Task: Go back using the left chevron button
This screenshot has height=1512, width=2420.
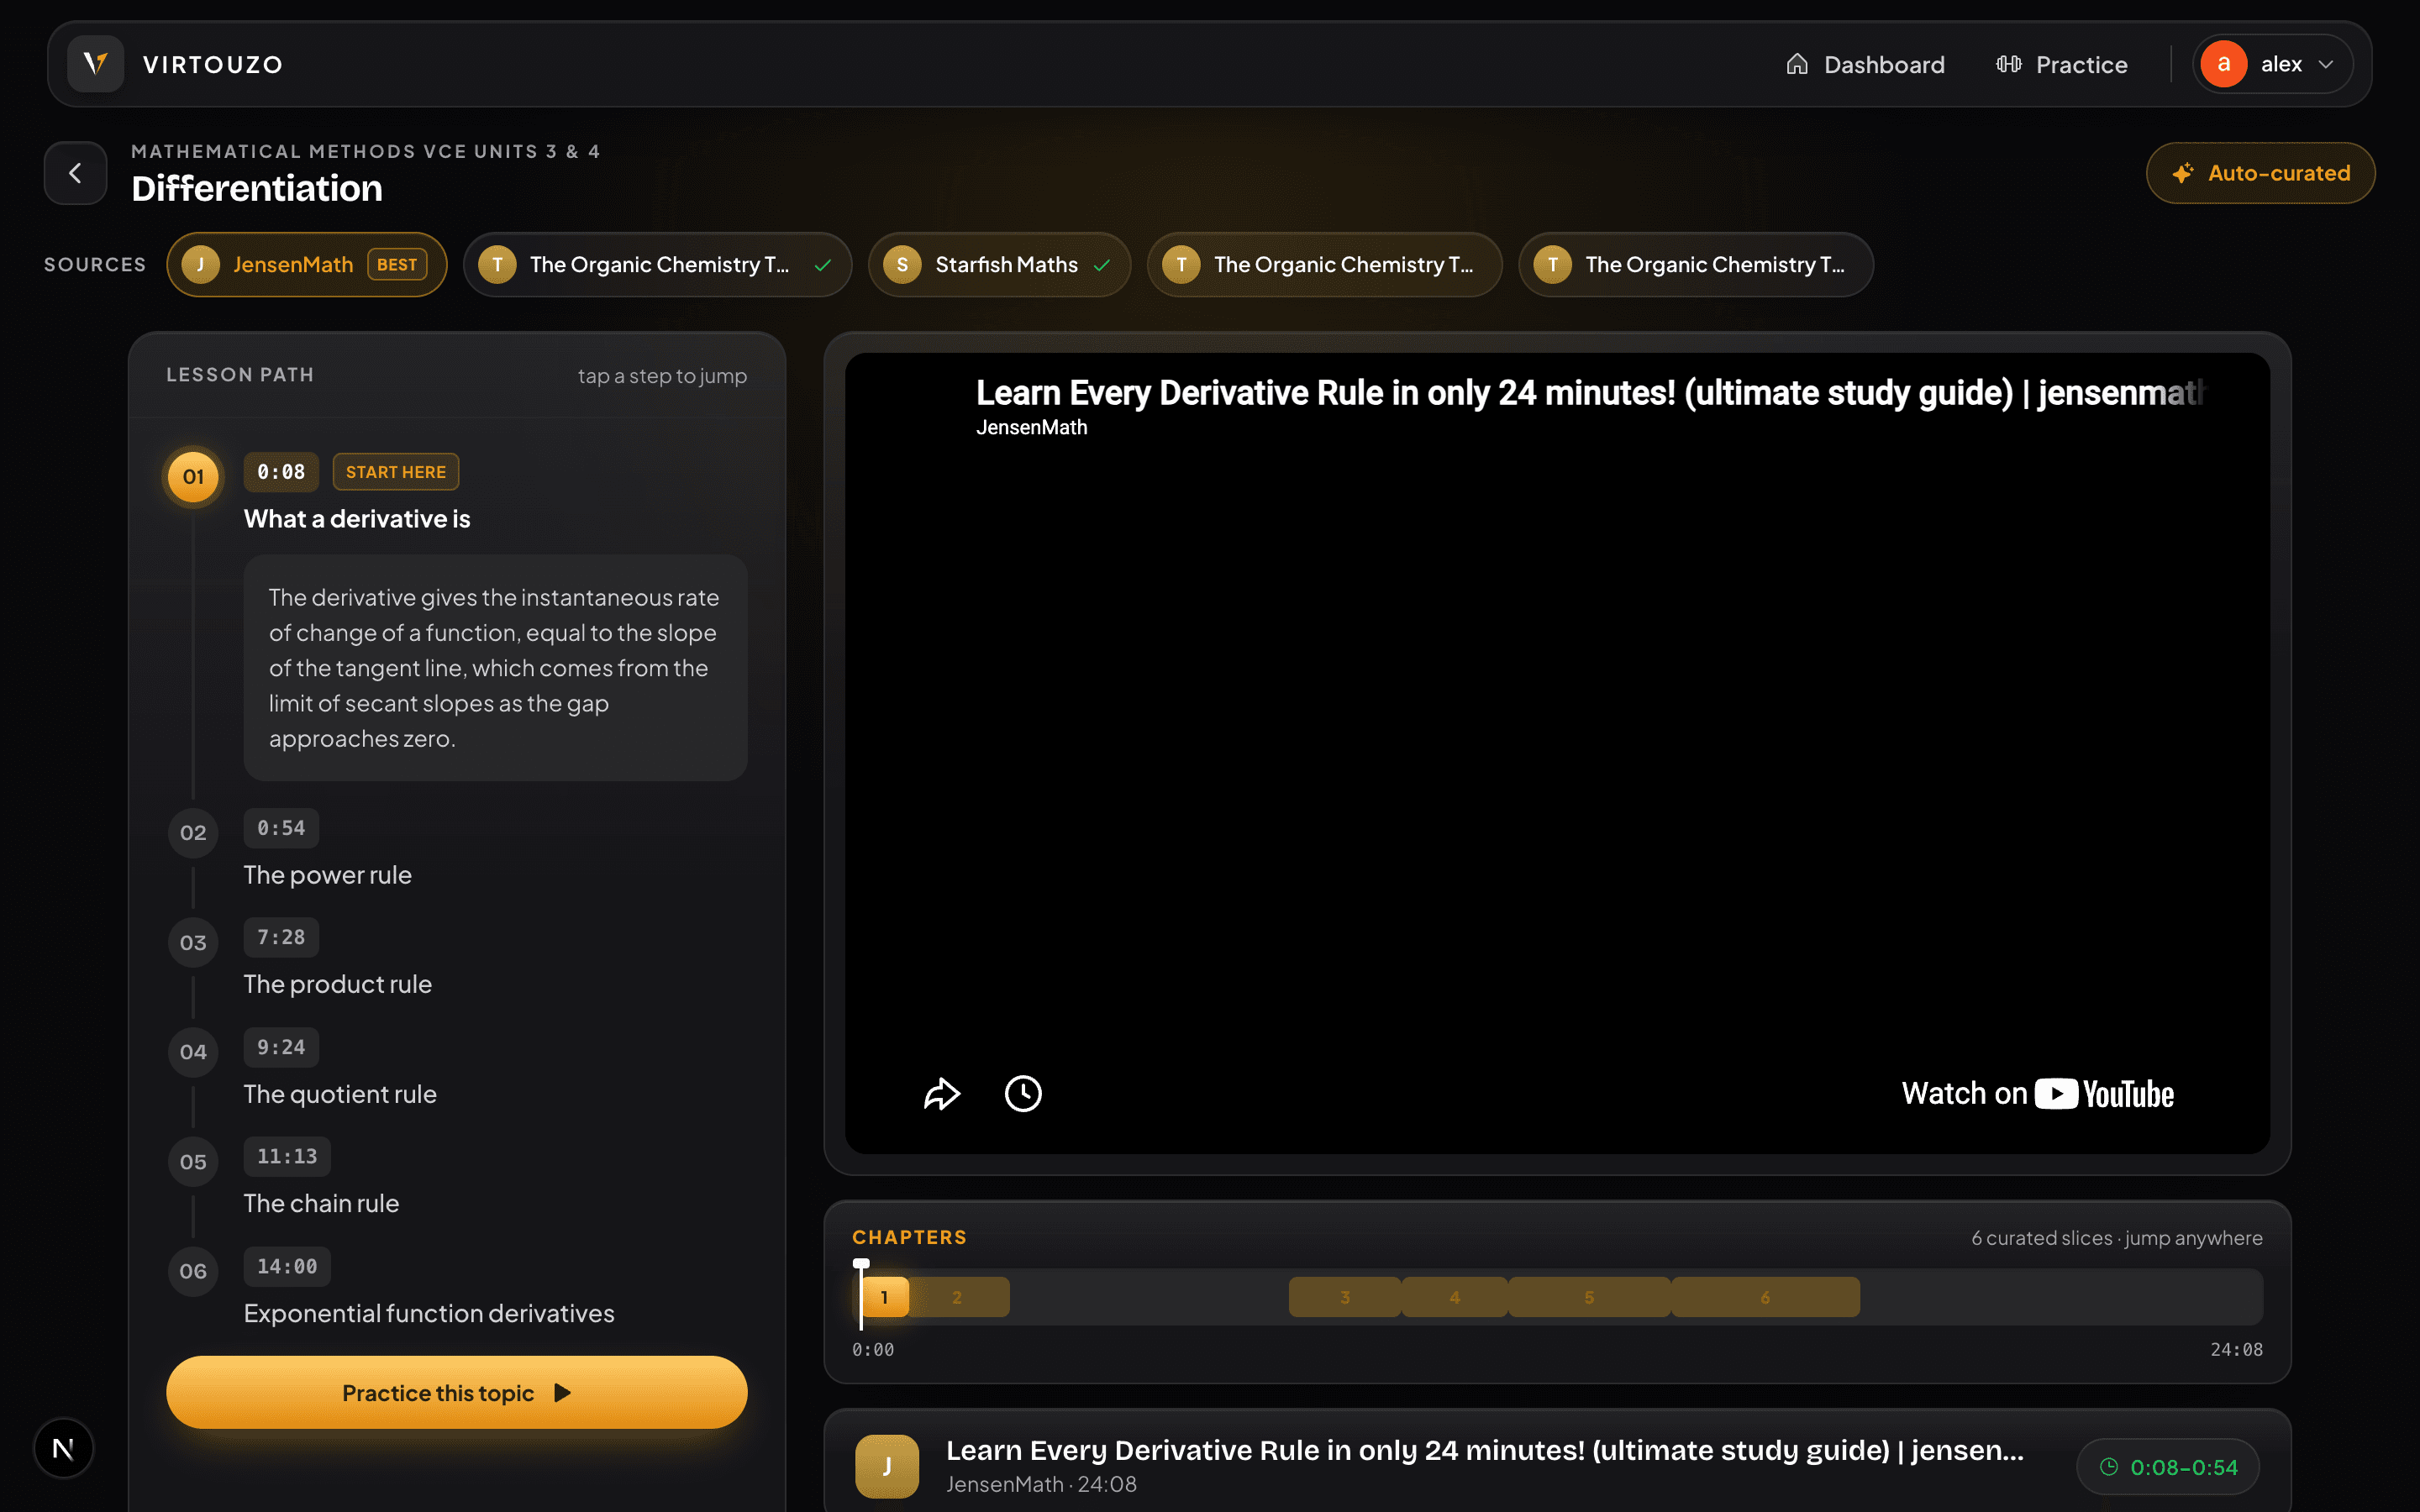Action: [x=75, y=173]
